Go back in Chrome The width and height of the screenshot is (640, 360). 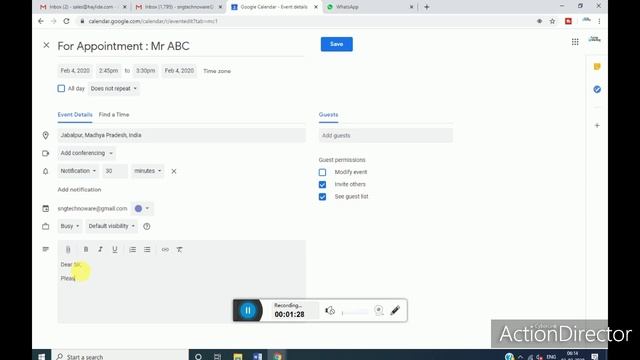pos(41,21)
